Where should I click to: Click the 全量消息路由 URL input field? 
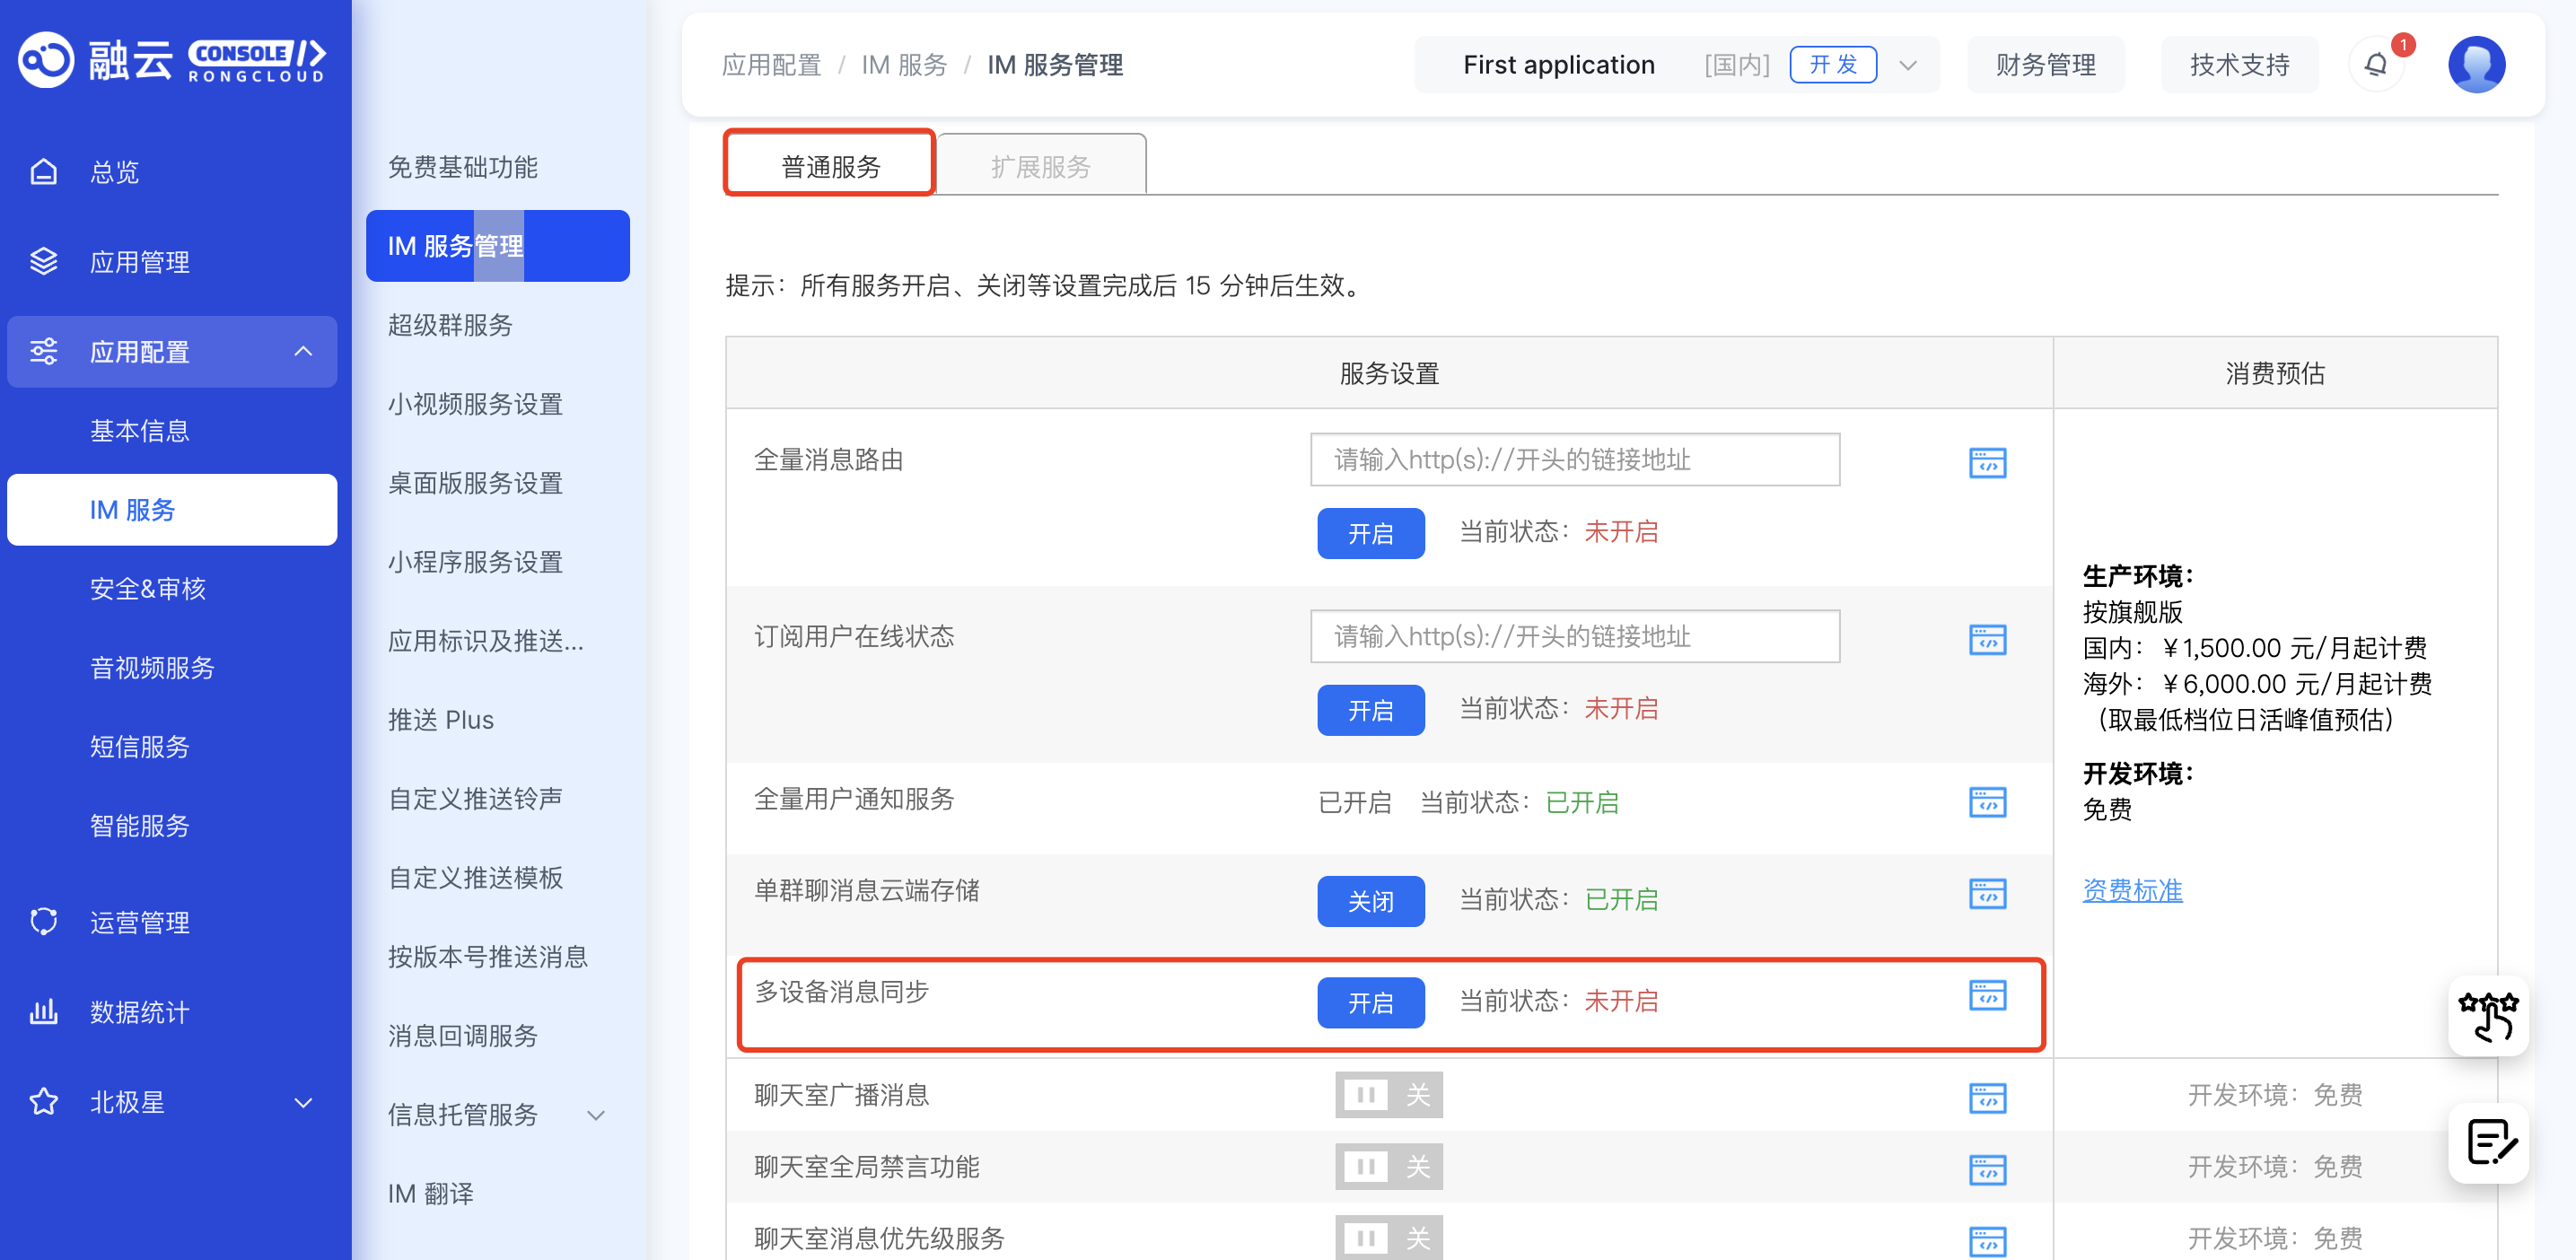click(1574, 460)
